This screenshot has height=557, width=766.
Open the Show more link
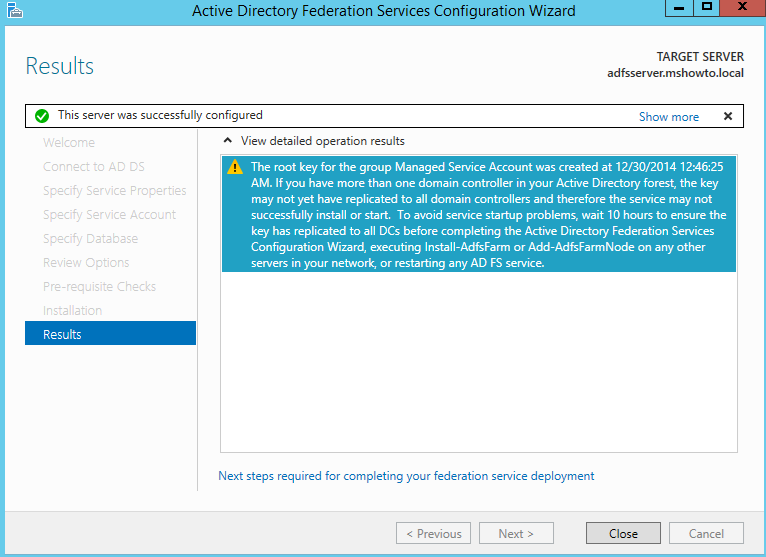coord(669,117)
